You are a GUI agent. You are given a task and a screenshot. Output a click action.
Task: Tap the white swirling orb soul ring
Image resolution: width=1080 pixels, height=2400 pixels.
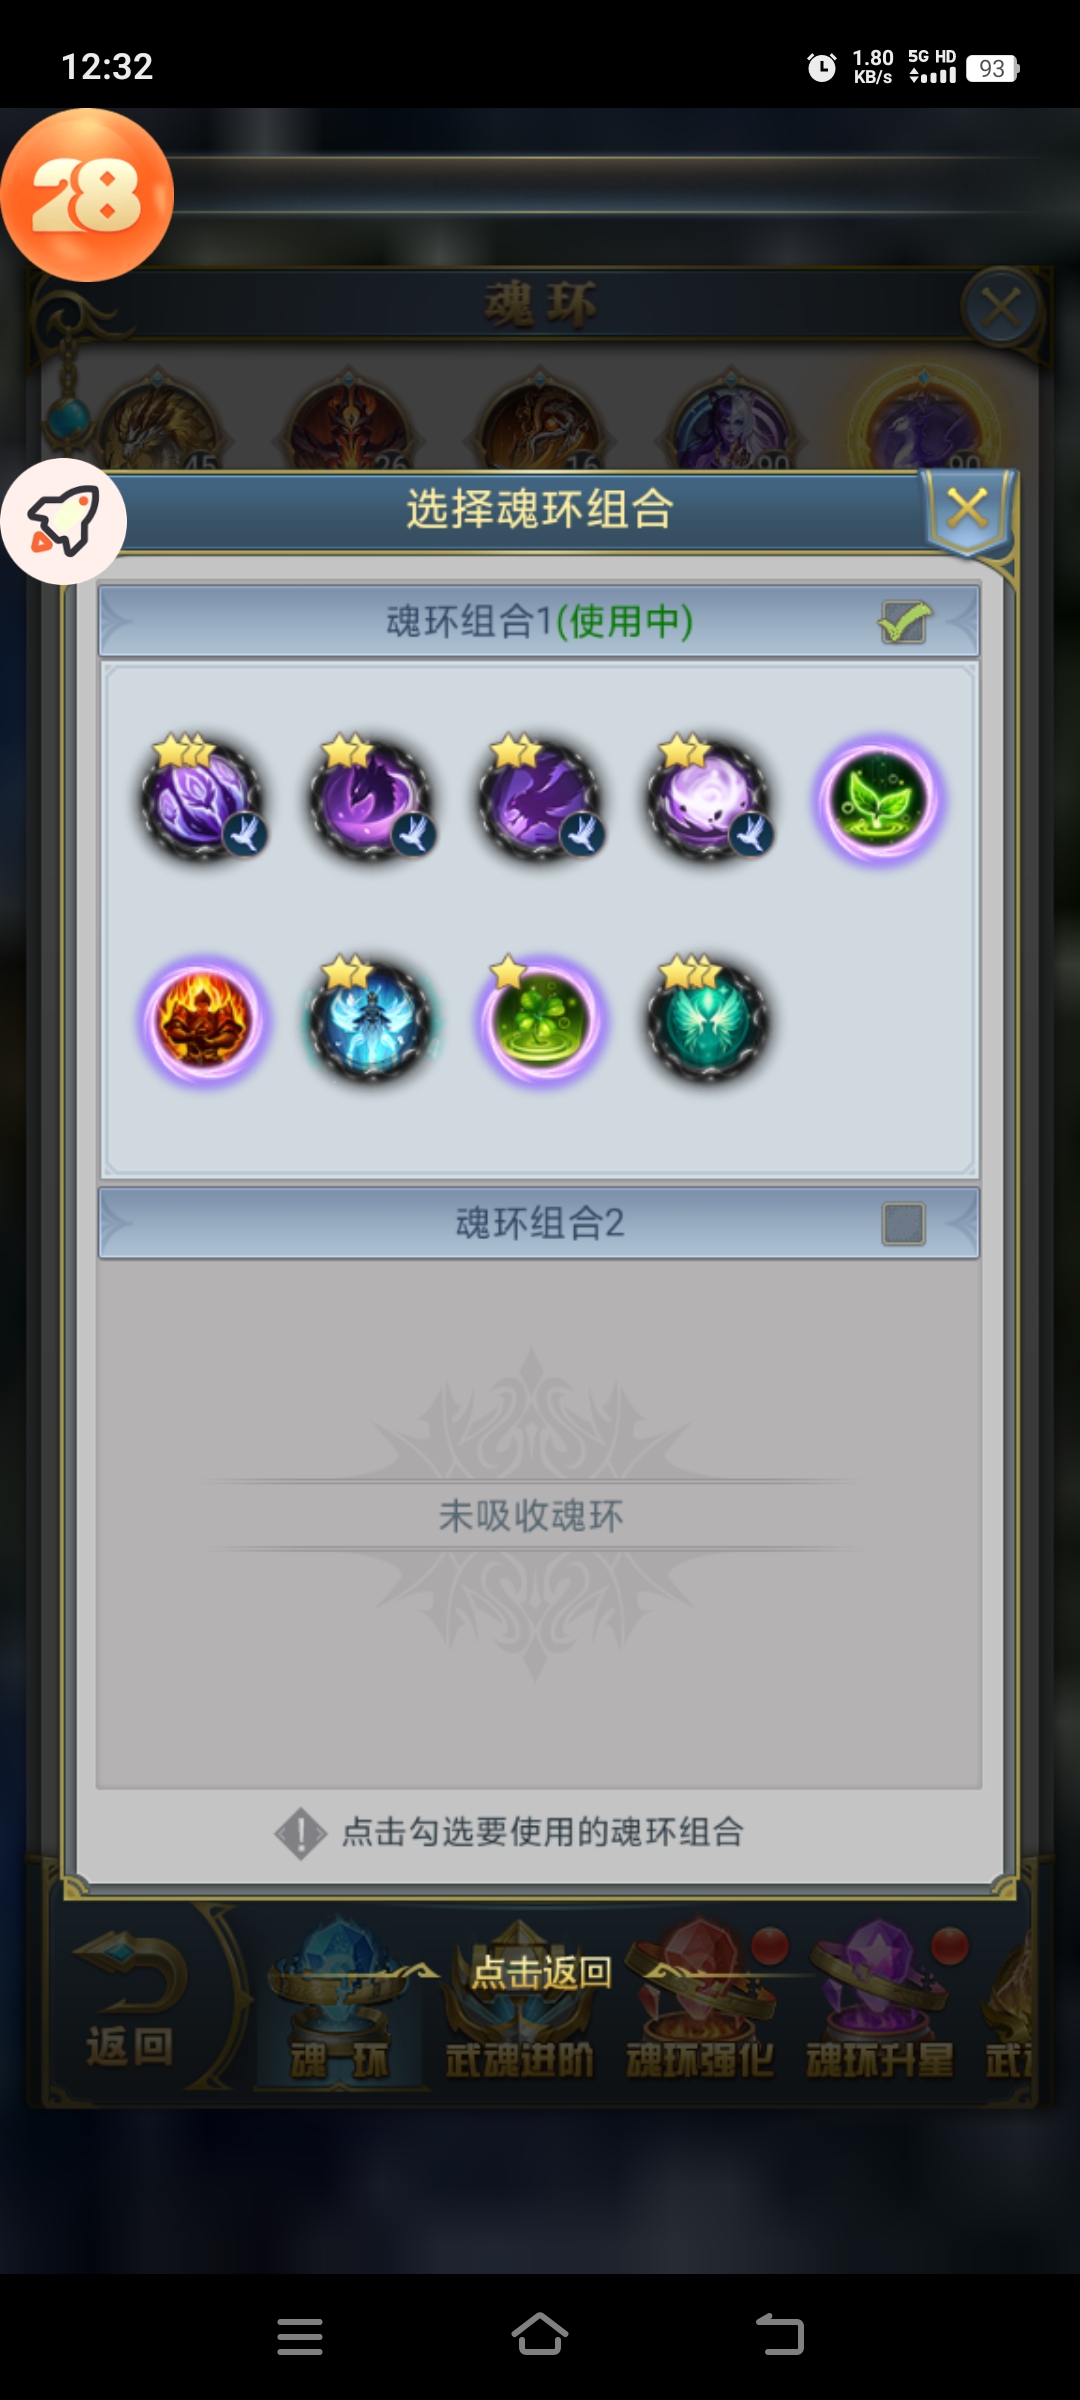click(710, 800)
